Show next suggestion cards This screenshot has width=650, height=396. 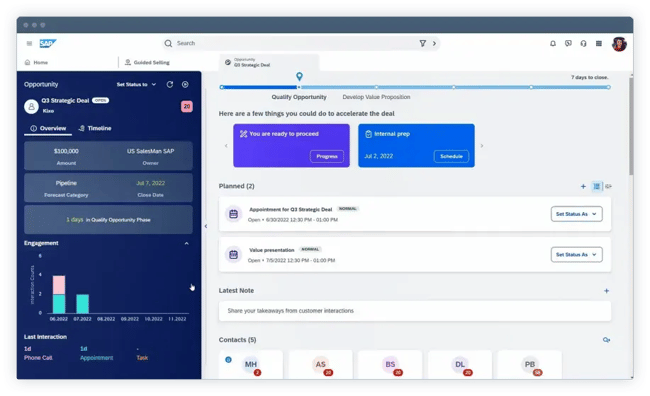click(481, 146)
